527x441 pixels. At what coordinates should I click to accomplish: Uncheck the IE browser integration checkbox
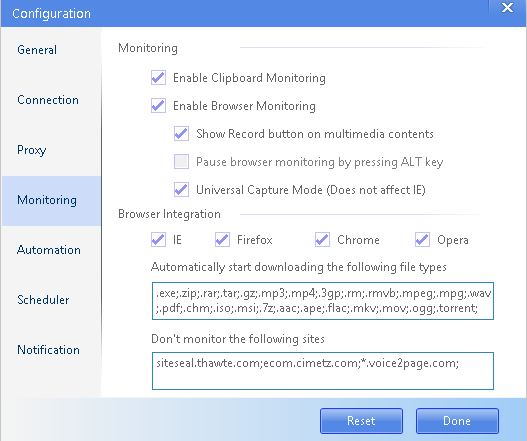tap(158, 240)
